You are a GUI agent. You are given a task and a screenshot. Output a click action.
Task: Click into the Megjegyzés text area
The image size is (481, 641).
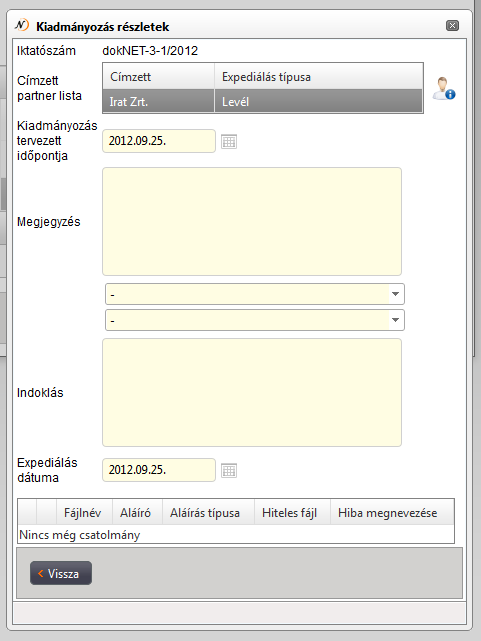click(252, 222)
